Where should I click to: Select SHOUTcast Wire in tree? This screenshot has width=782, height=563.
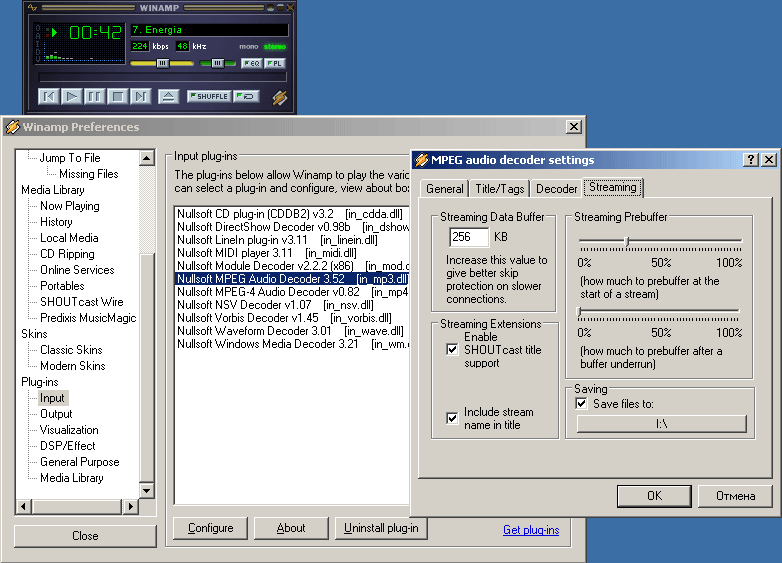point(82,302)
